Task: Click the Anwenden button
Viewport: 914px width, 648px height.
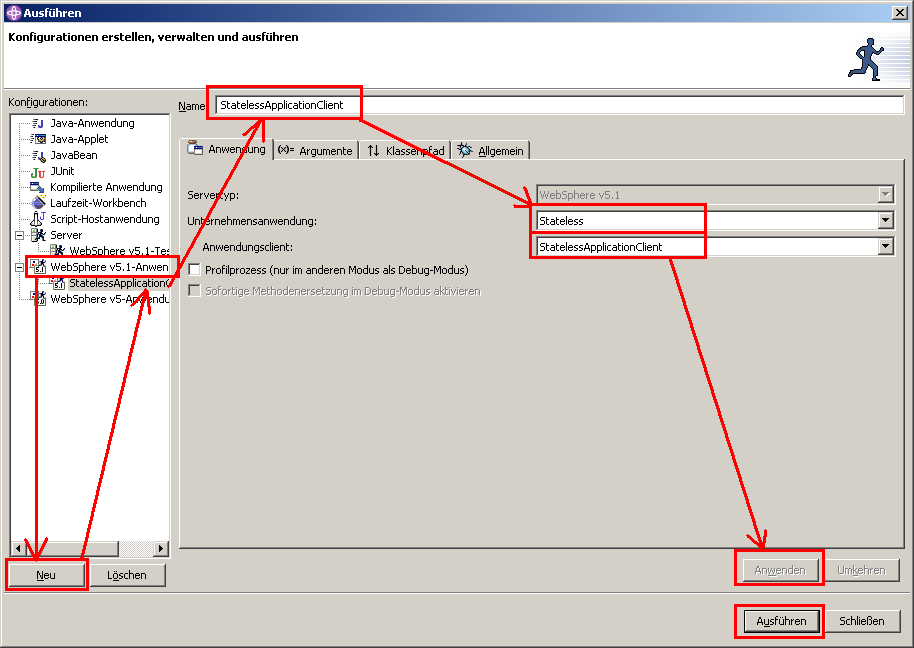Action: click(x=780, y=570)
